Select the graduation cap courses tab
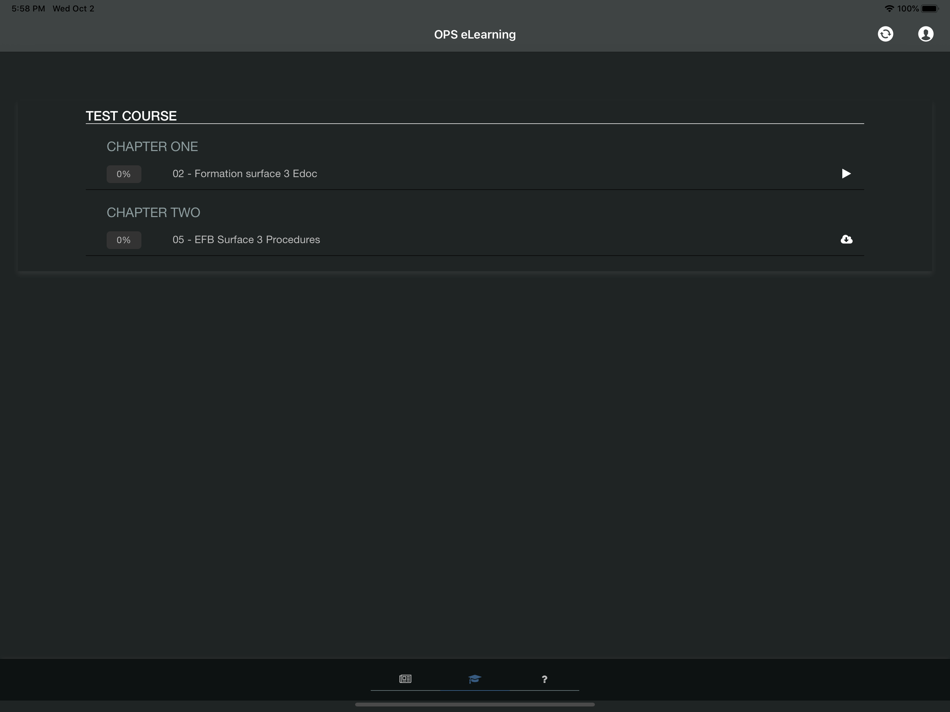 tap(474, 679)
